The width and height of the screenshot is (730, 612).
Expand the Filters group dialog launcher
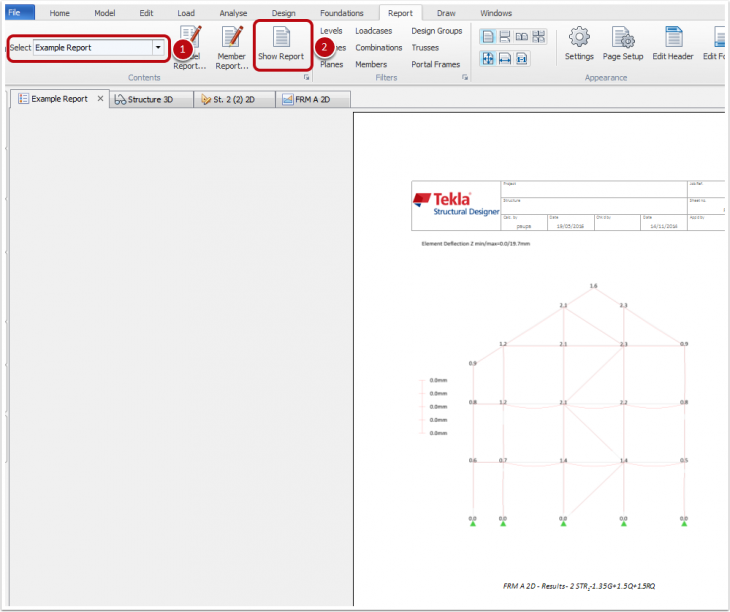click(x=465, y=77)
